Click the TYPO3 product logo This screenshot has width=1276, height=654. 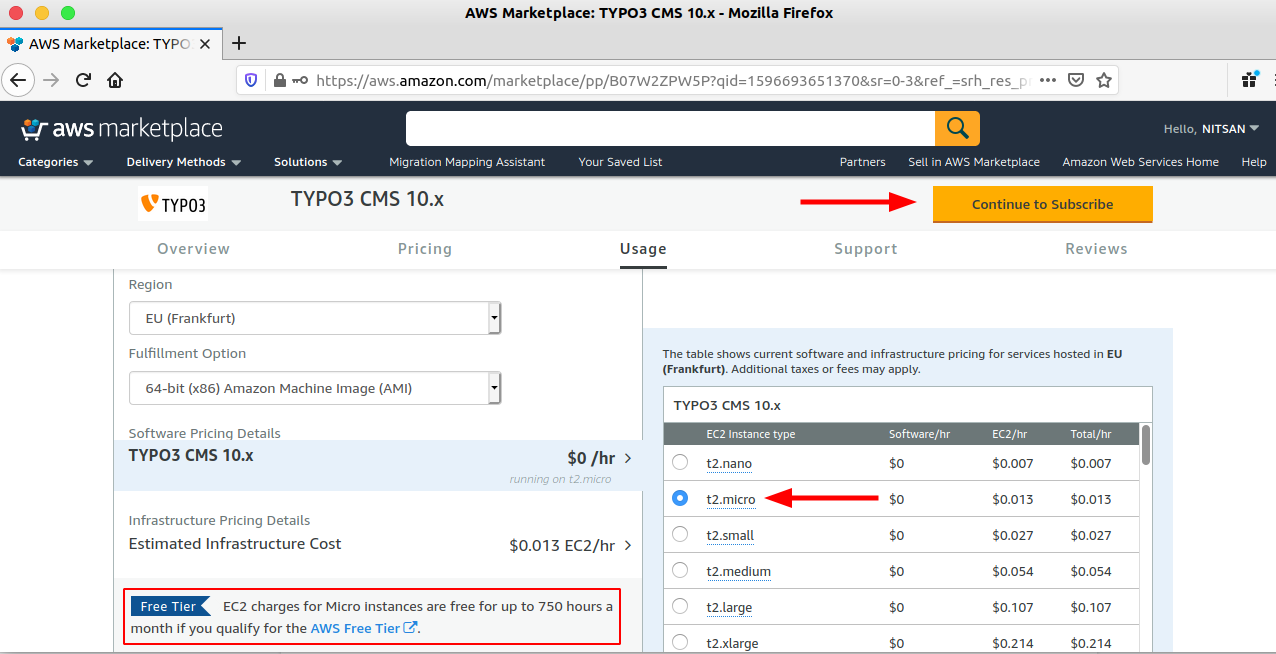[172, 203]
